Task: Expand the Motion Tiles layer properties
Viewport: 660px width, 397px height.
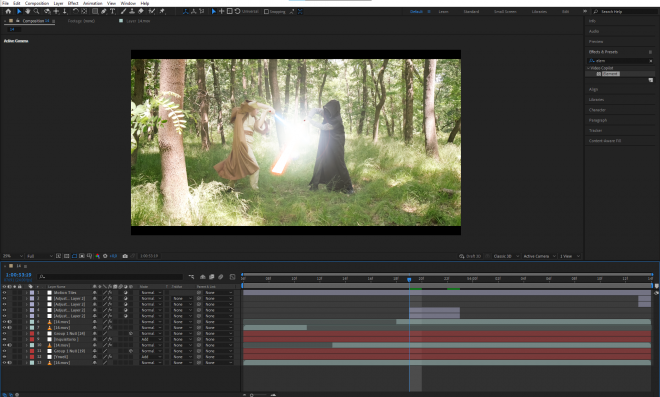Action: (27, 293)
